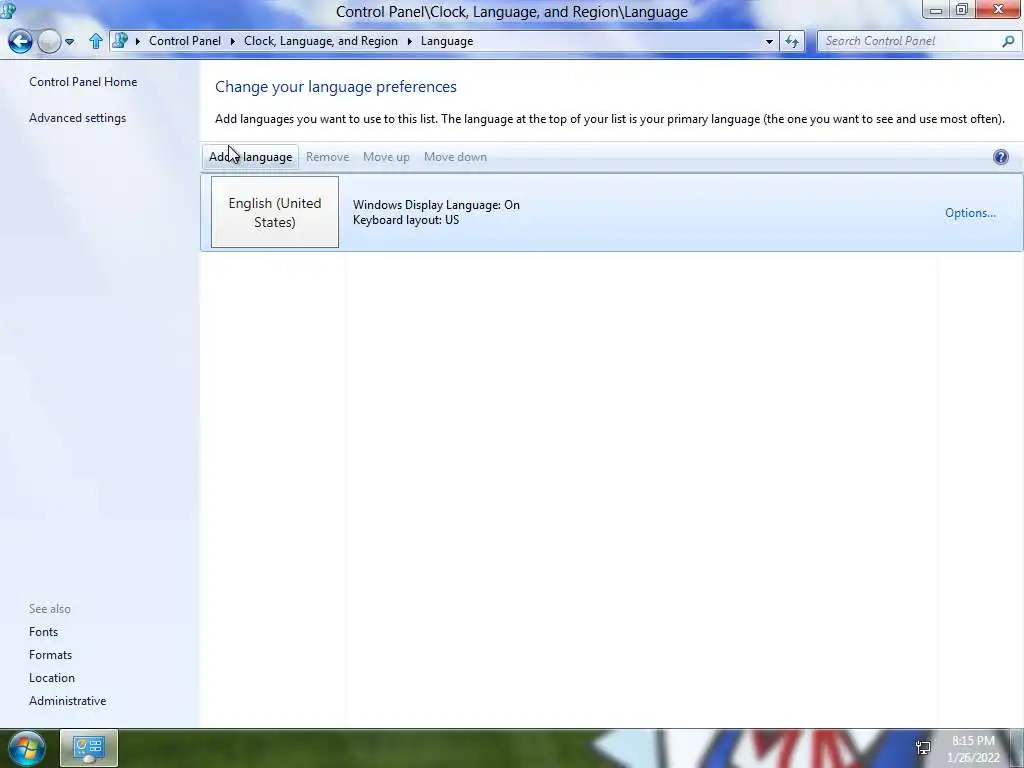Click Windows Display Language: On text
1024x768 pixels.
tap(436, 204)
